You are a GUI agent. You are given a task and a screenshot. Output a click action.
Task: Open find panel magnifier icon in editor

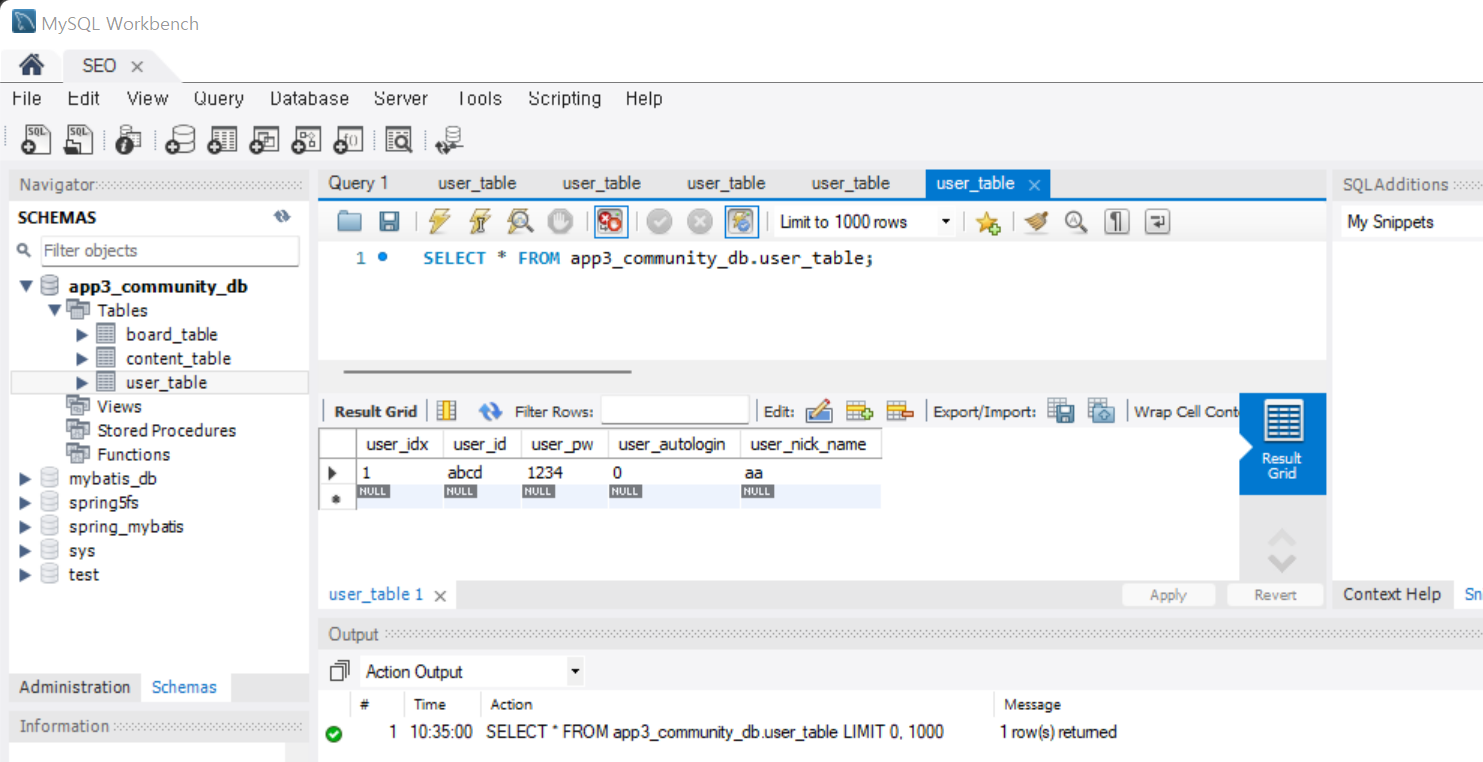(x=1076, y=222)
